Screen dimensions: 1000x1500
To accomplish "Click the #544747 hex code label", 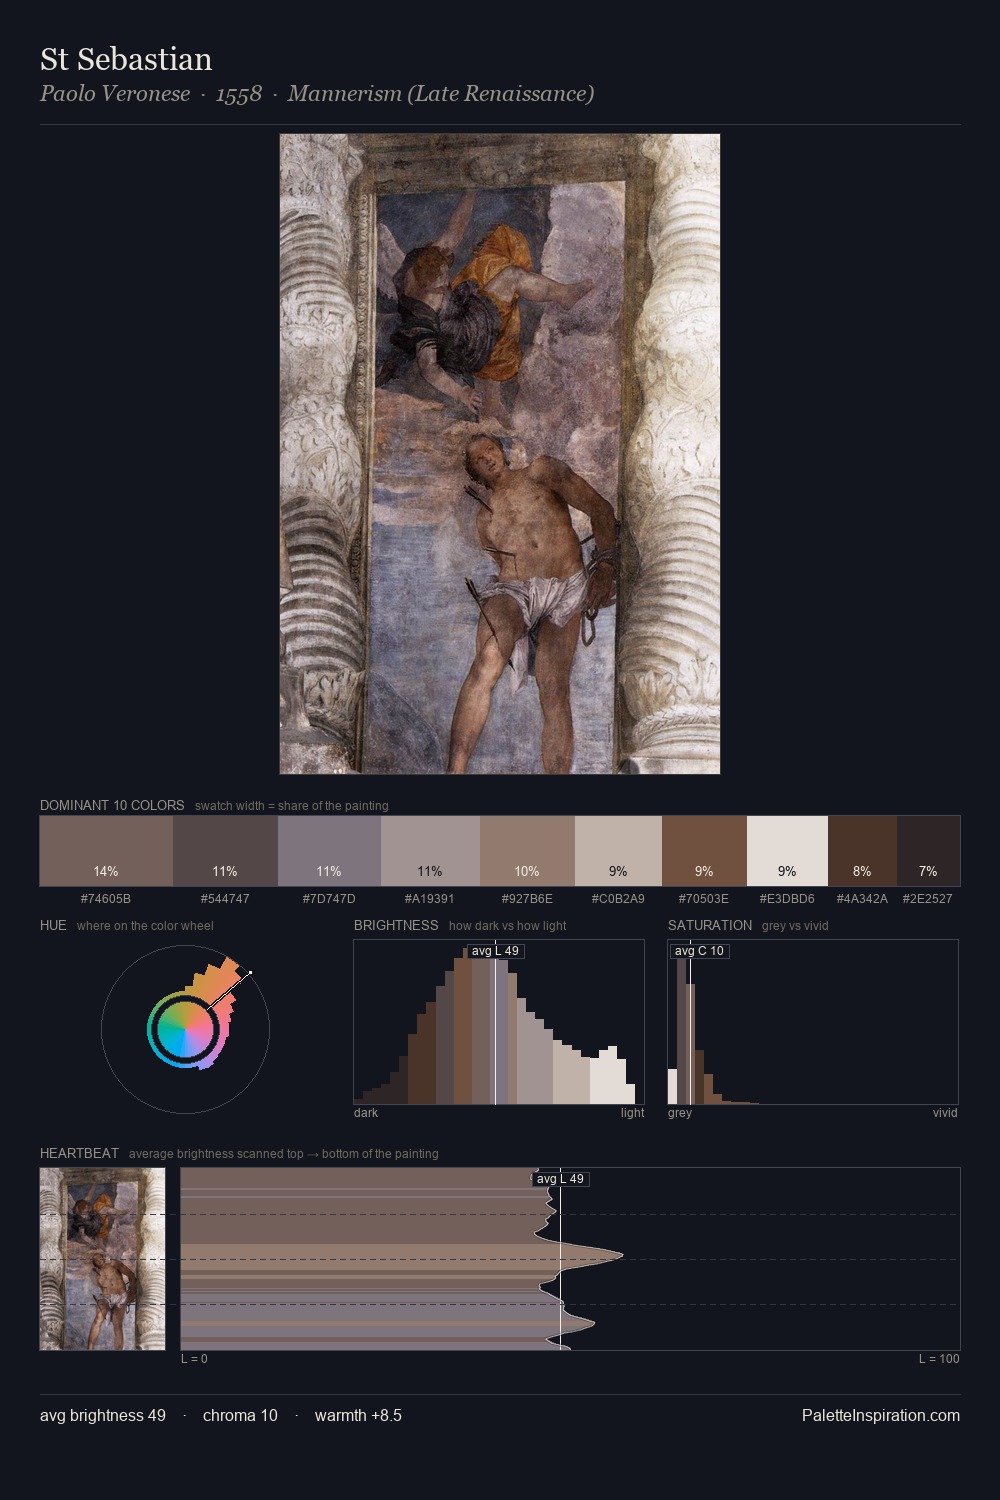I will point(225,899).
